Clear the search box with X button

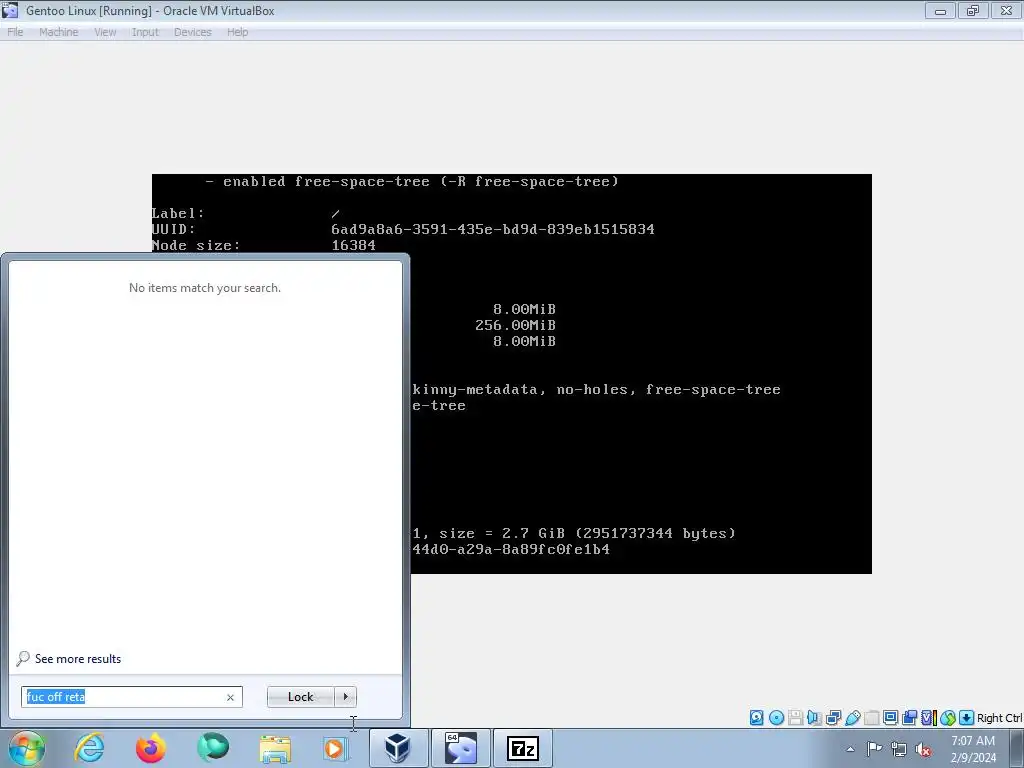click(231, 697)
